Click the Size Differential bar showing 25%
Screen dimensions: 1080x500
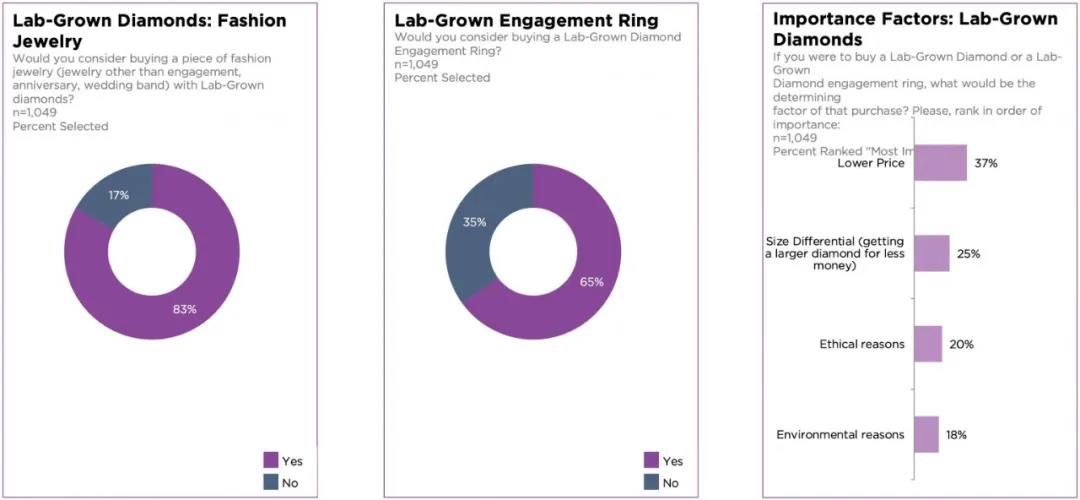click(932, 253)
